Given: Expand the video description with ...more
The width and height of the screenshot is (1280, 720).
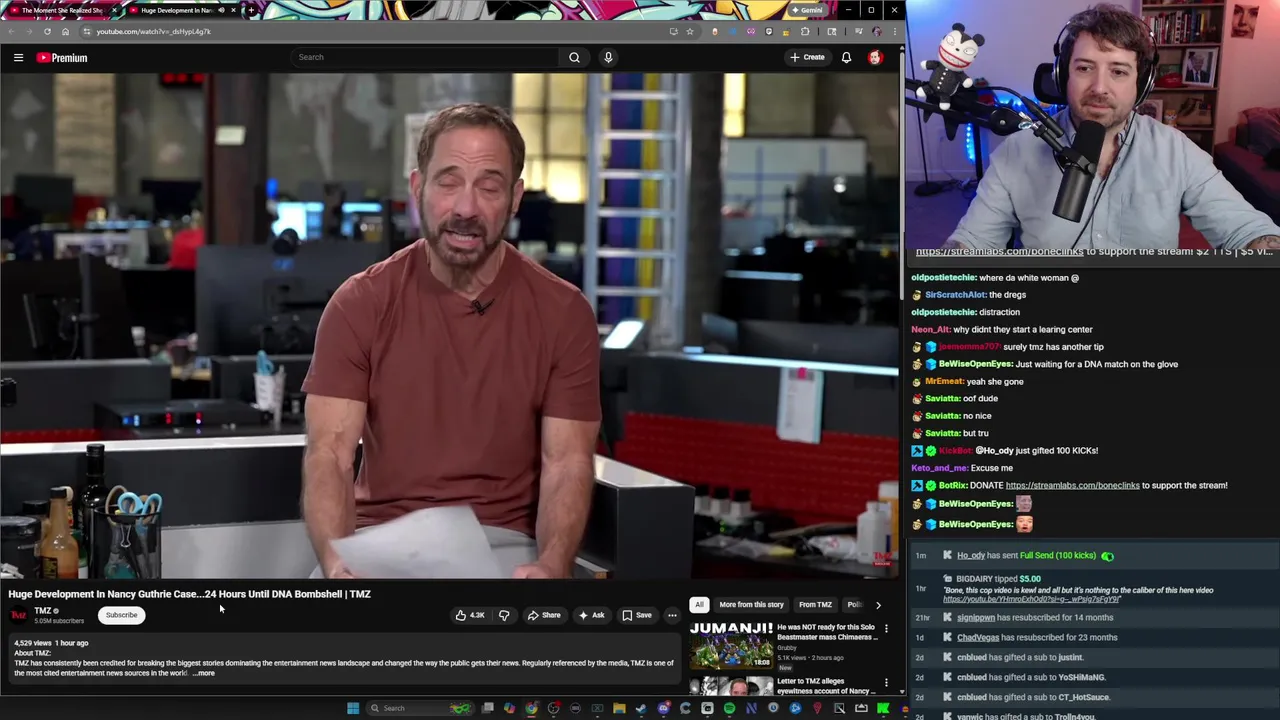Looking at the screenshot, I should tap(203, 673).
